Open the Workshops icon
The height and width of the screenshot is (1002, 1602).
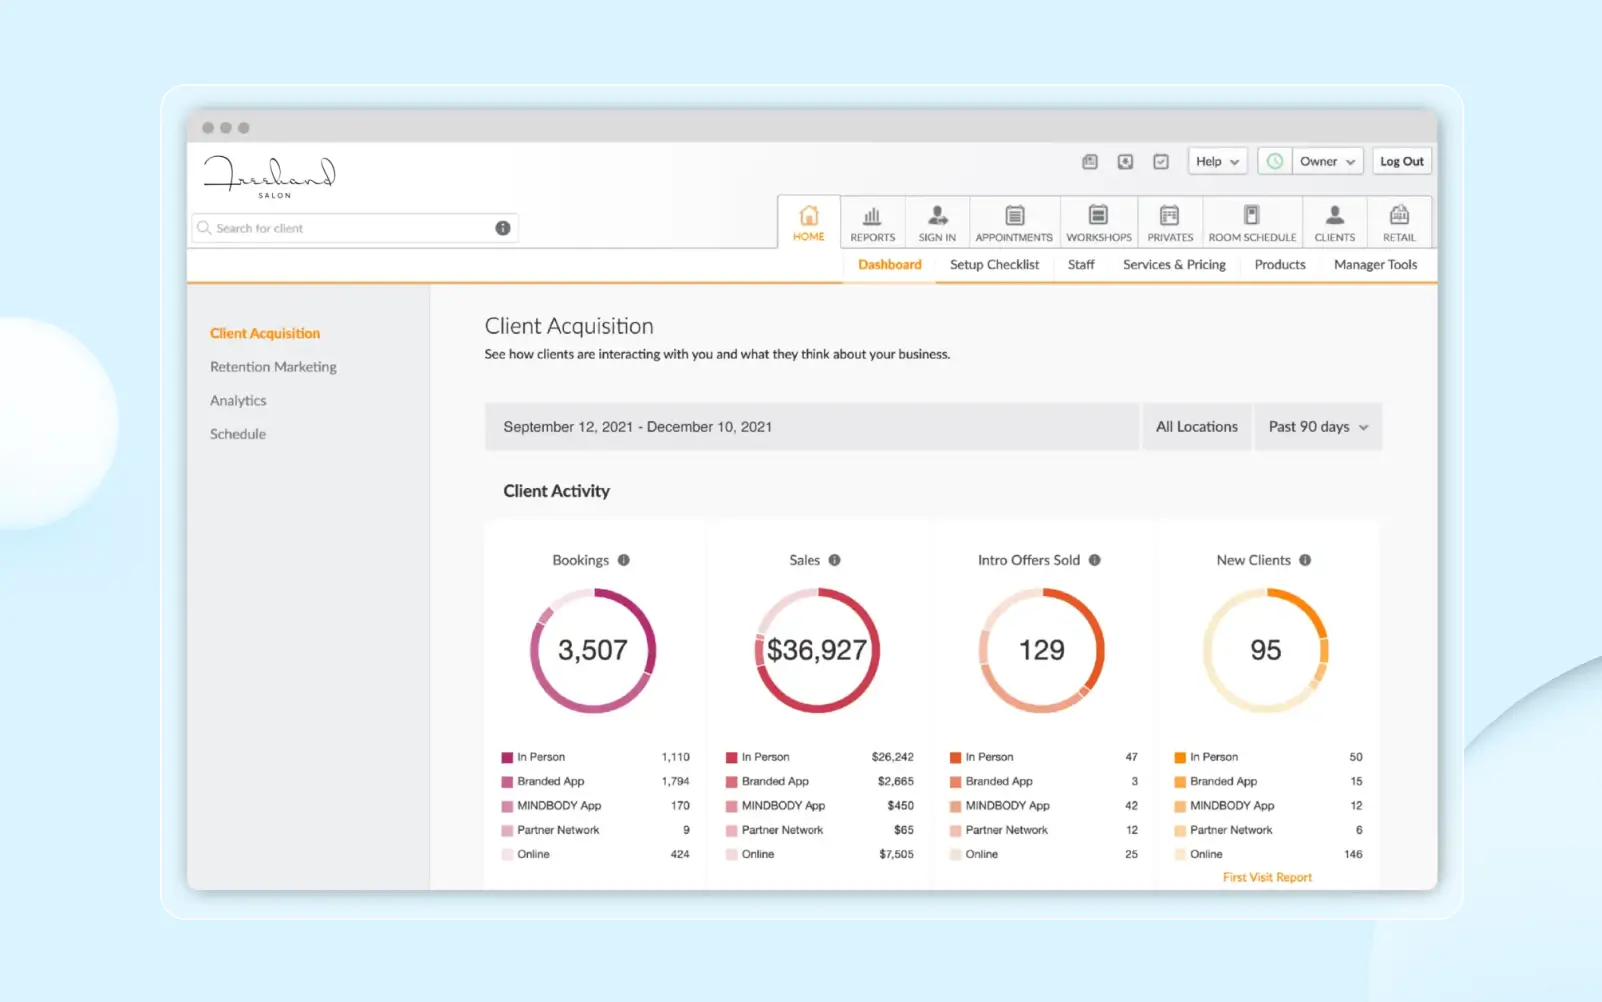point(1098,215)
